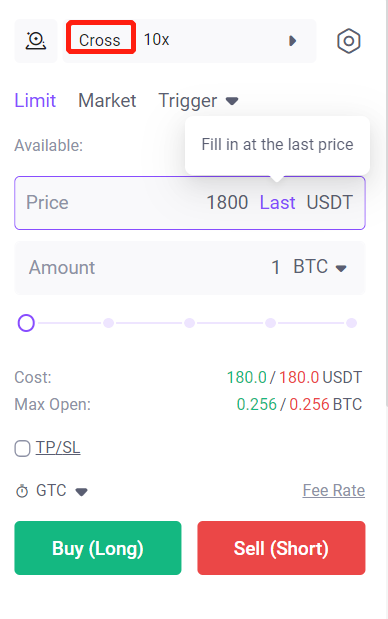388x619 pixels.
Task: Open the hexagon settings icon
Action: [349, 41]
